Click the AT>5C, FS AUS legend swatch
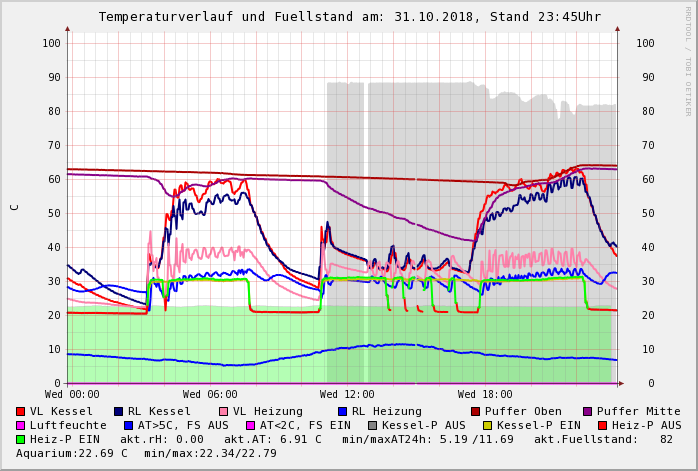The height and width of the screenshot is (471, 698). [128, 426]
